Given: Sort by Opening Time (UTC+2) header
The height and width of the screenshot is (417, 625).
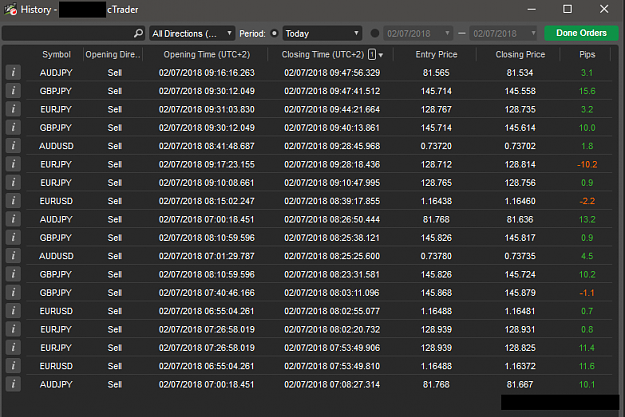Looking at the screenshot, I should [206, 55].
